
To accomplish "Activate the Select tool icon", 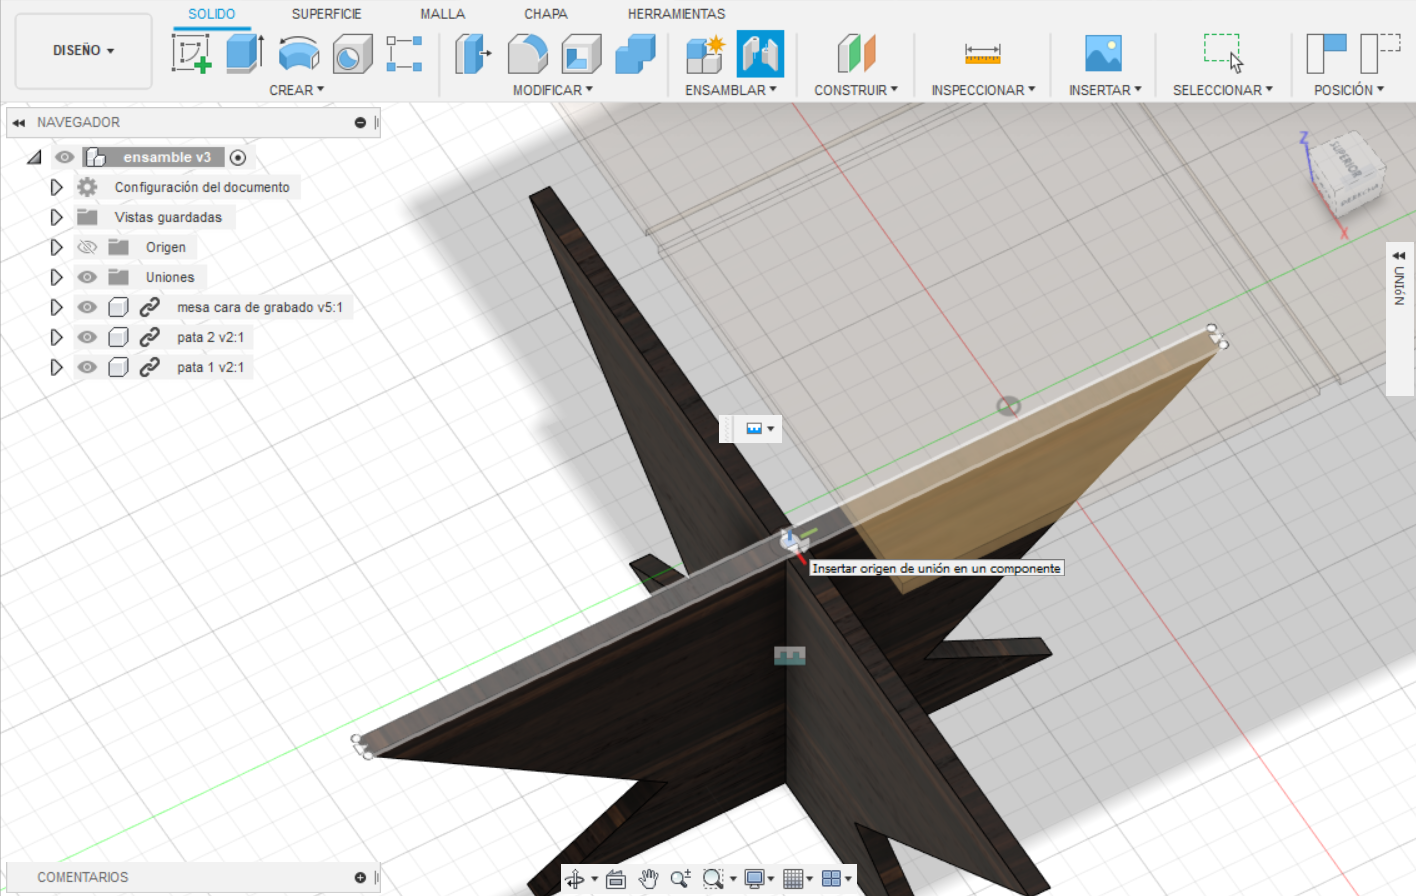I will 1223,54.
